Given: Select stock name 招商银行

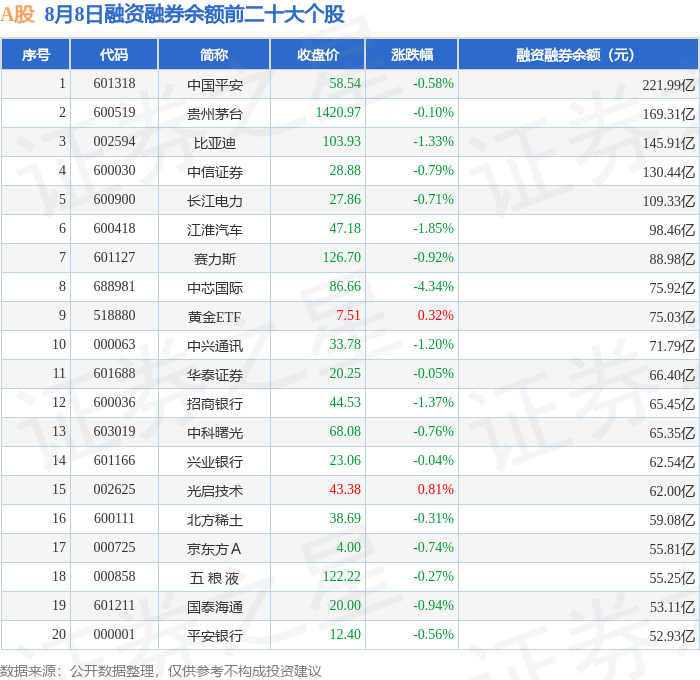Looking at the screenshot, I should 215,404.
